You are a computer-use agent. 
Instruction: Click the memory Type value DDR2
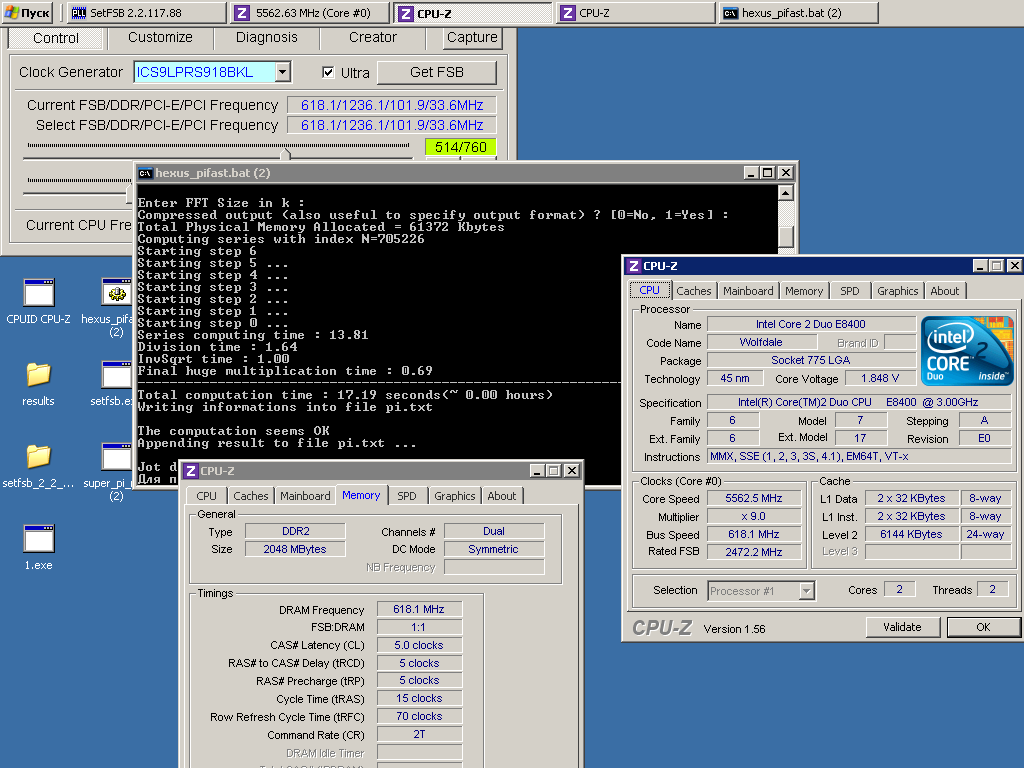[295, 532]
